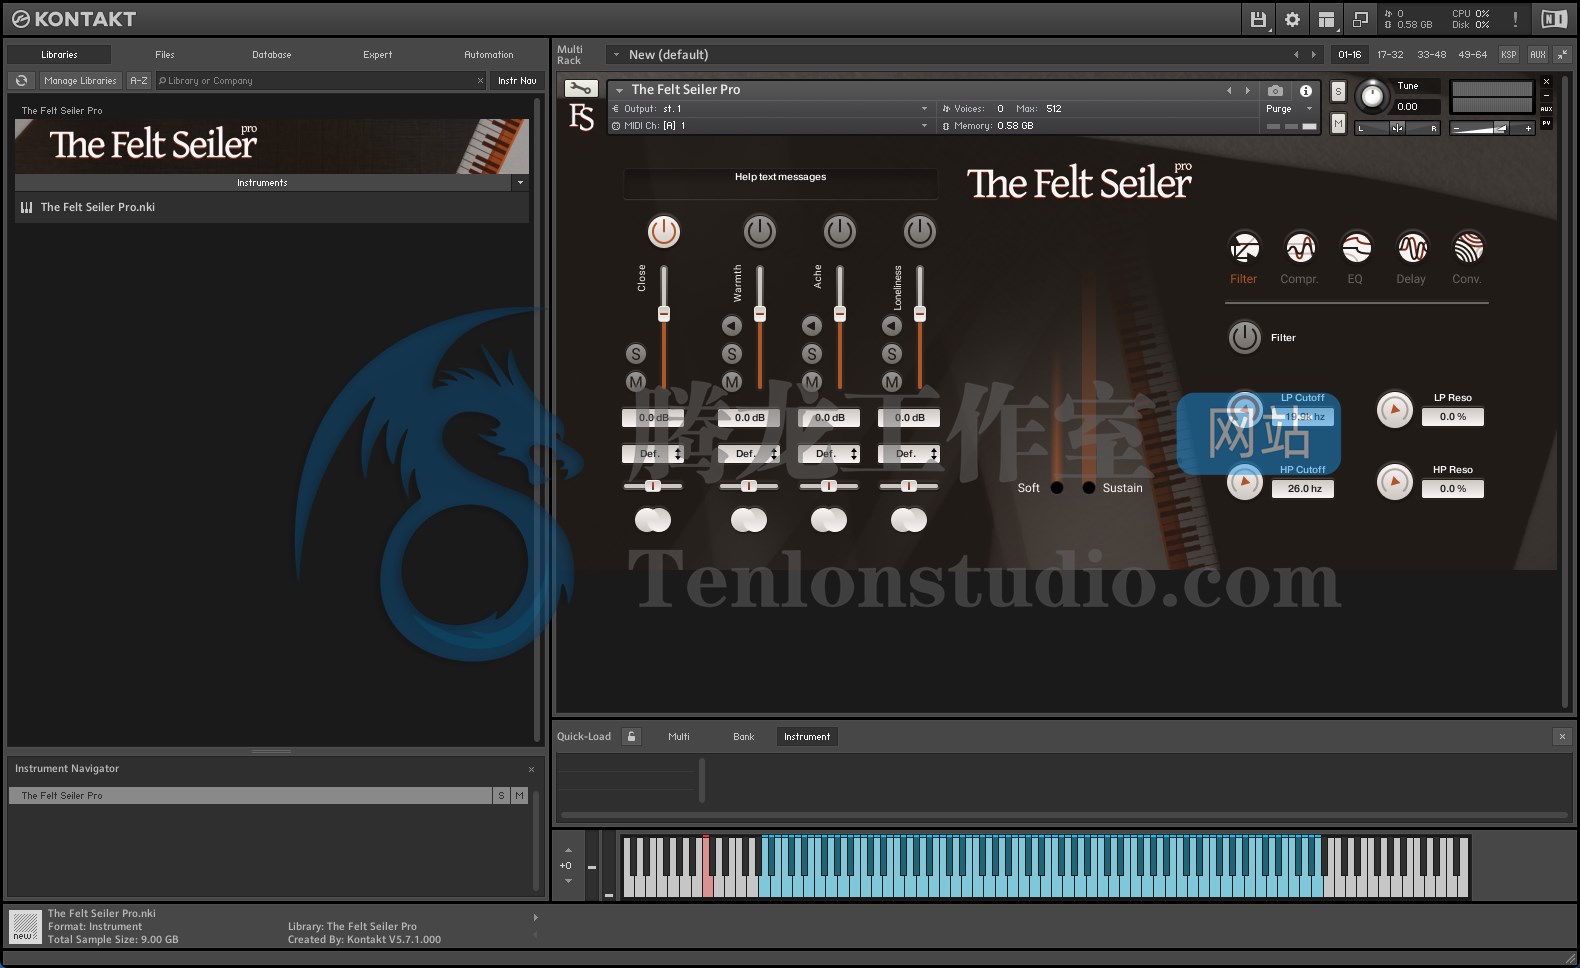Screen dimensions: 1580x968
Task: Mute the Warmth mic channel
Action: coord(732,382)
